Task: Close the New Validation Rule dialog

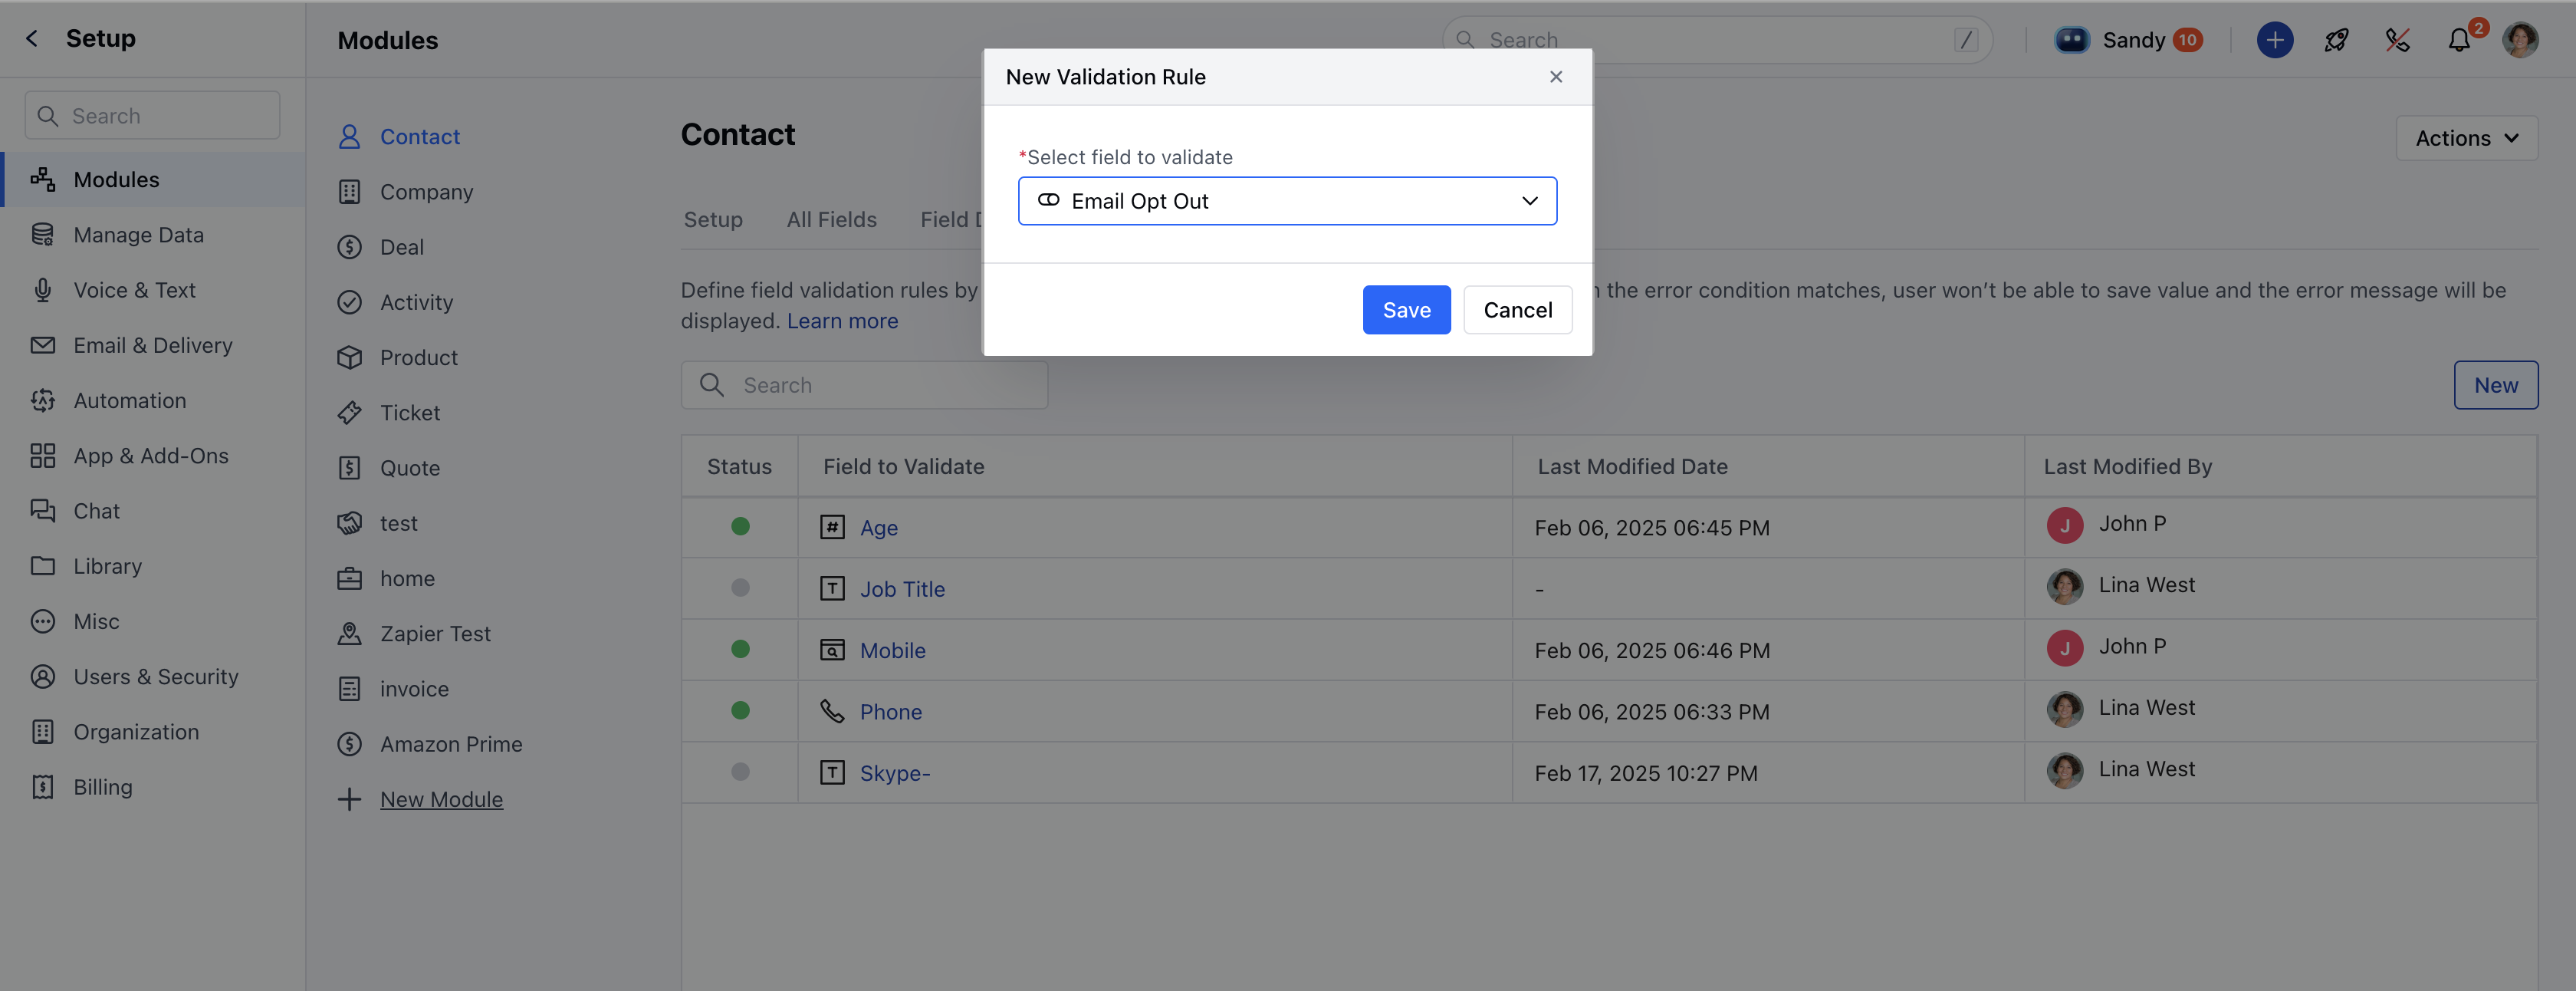Action: (1556, 77)
